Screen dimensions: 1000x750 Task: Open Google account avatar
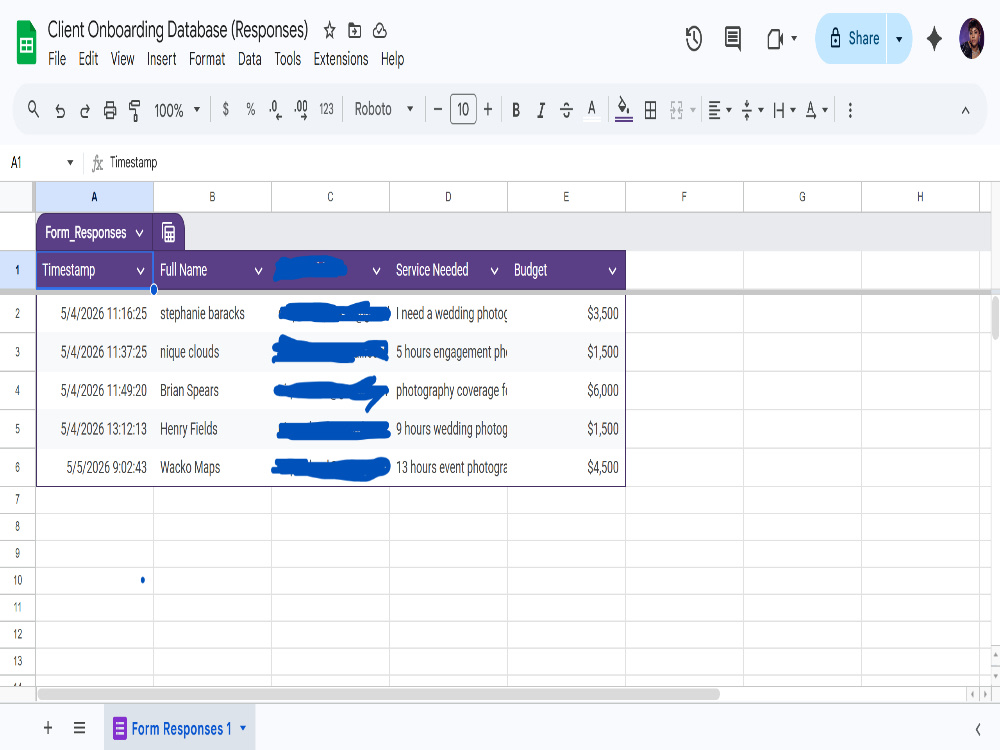click(x=972, y=38)
